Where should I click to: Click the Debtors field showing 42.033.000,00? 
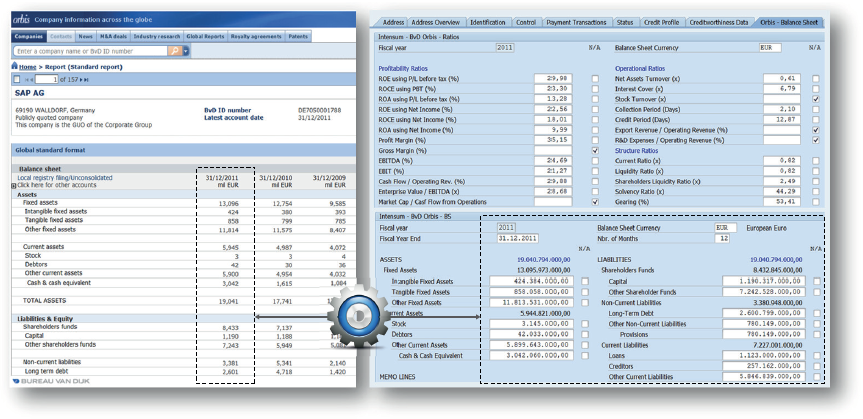(x=532, y=334)
